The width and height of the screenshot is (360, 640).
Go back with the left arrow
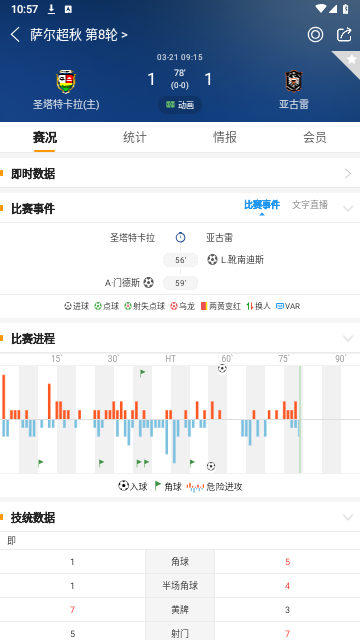pos(15,35)
